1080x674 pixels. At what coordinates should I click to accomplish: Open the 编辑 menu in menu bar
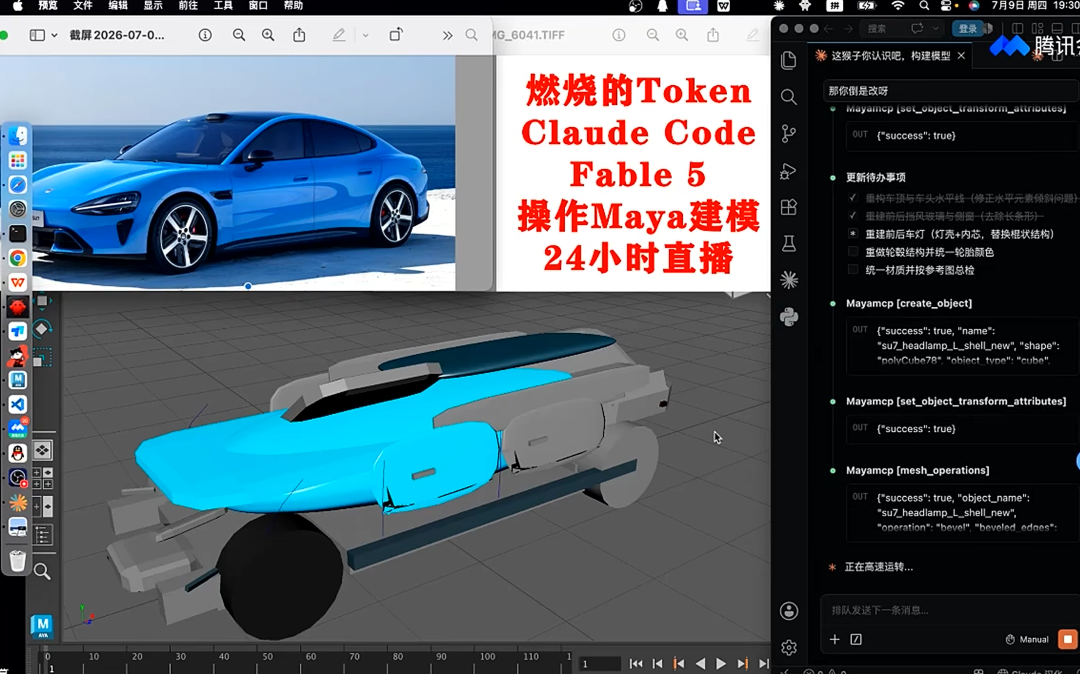tap(118, 6)
